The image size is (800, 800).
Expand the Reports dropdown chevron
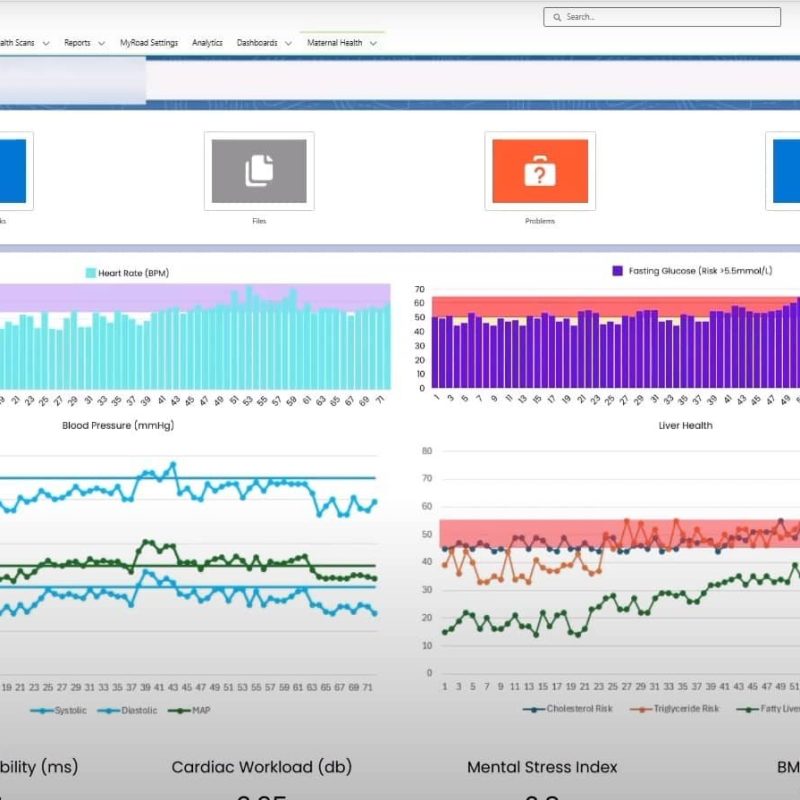(102, 43)
